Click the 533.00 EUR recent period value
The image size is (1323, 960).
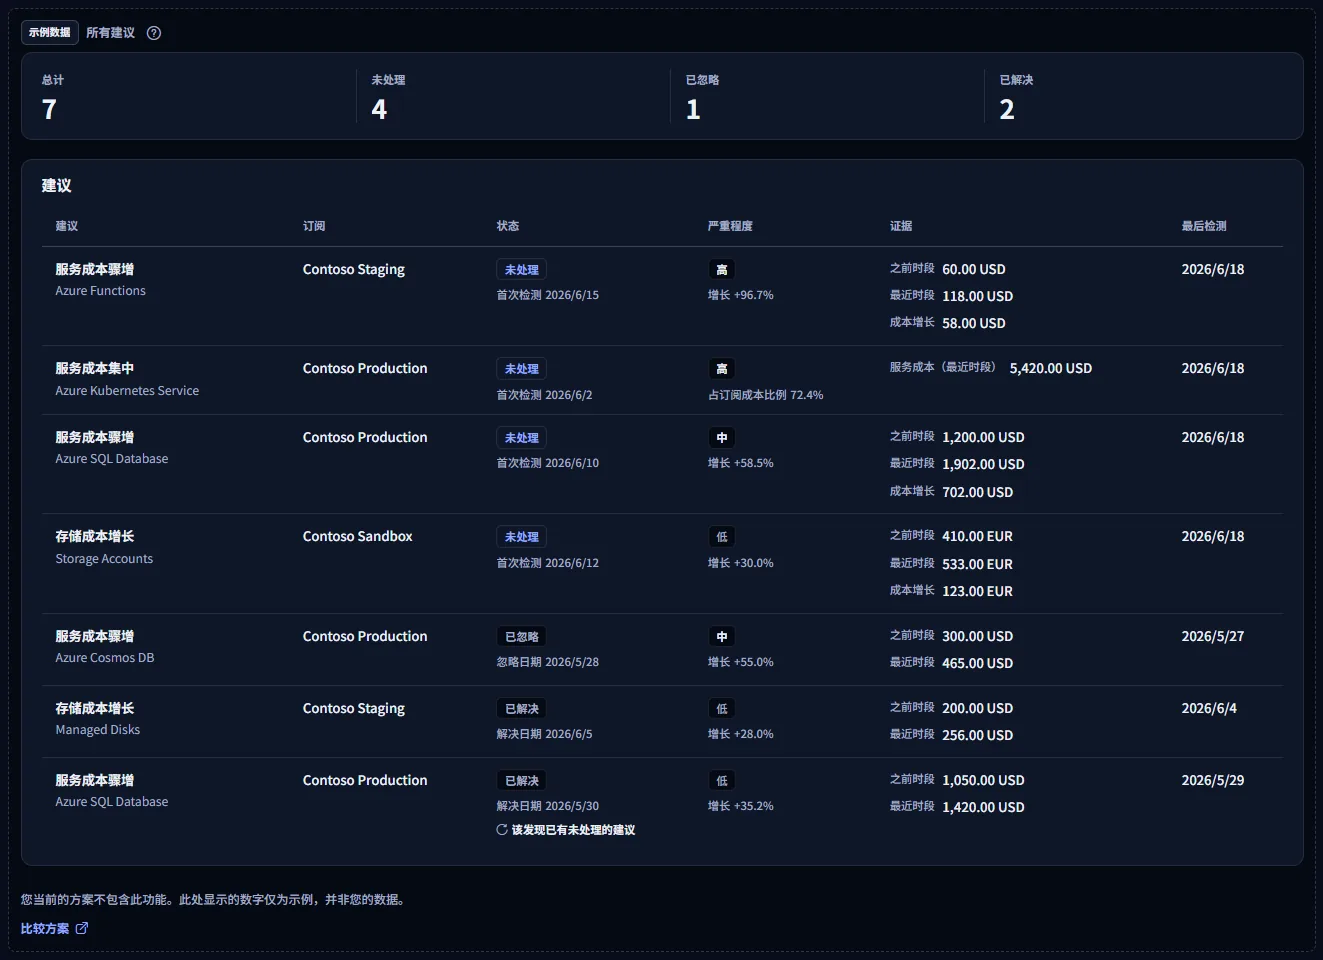coord(977,564)
